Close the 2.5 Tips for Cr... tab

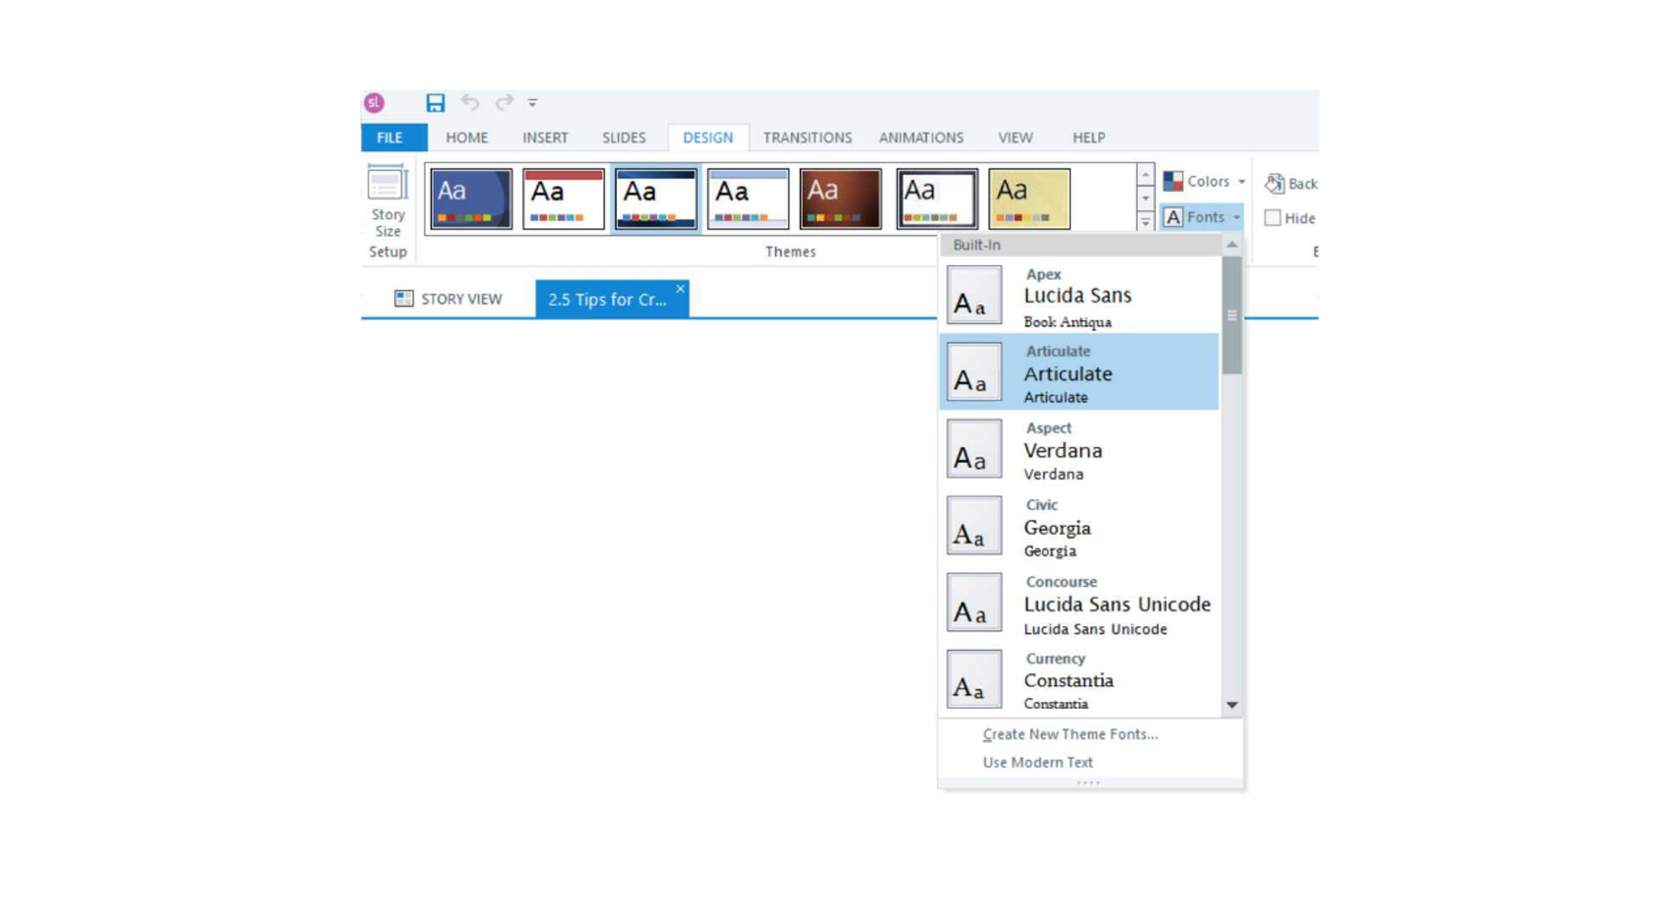coord(680,289)
